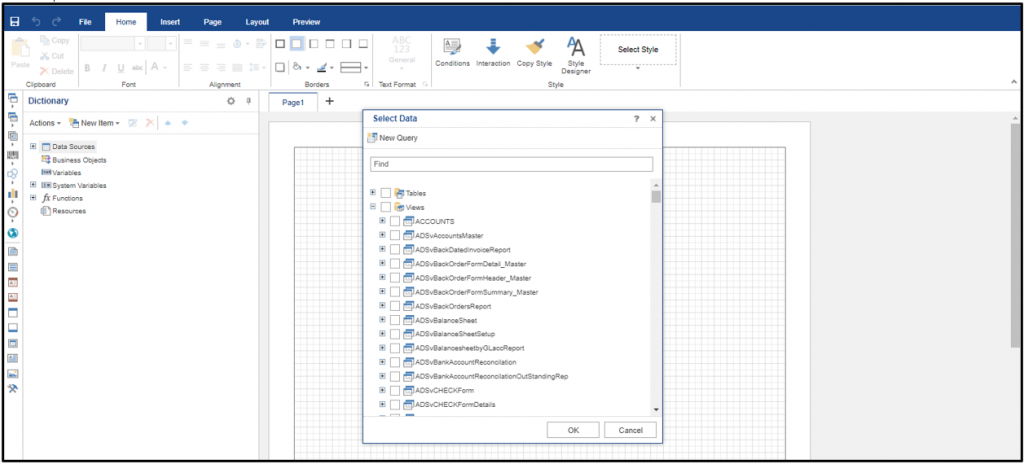Switch to the Page tab

[x=213, y=22]
